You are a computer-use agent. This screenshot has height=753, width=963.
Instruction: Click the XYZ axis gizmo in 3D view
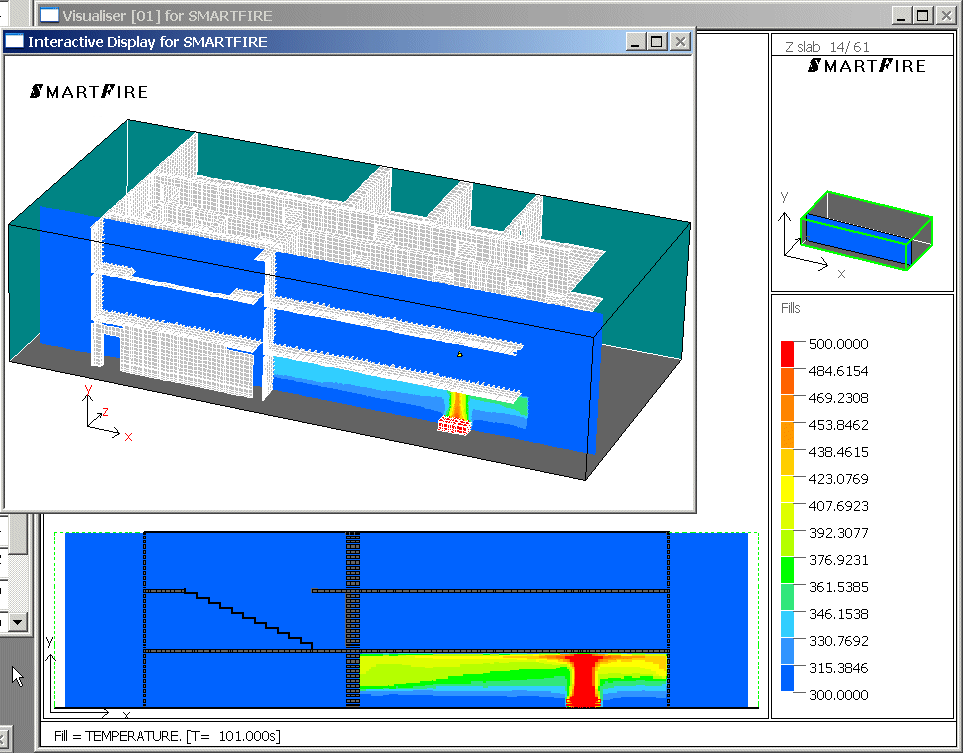[x=107, y=413]
